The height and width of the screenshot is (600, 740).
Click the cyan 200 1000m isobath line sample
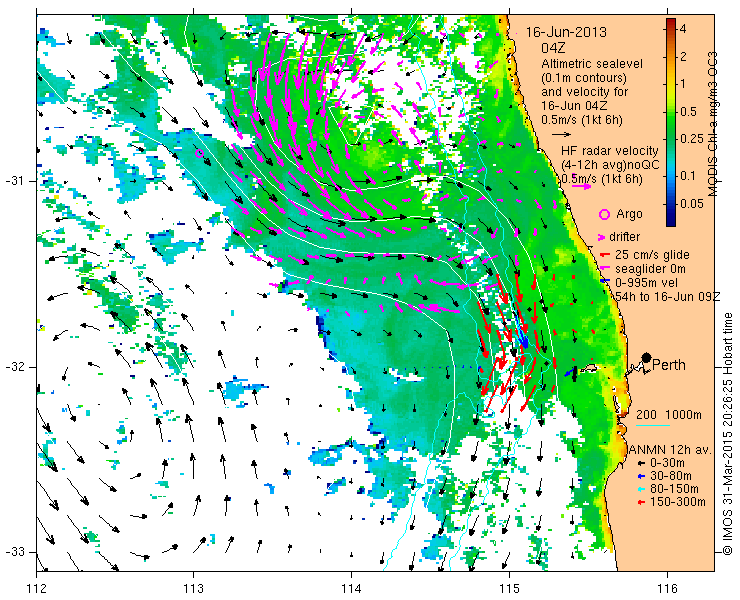653,426
